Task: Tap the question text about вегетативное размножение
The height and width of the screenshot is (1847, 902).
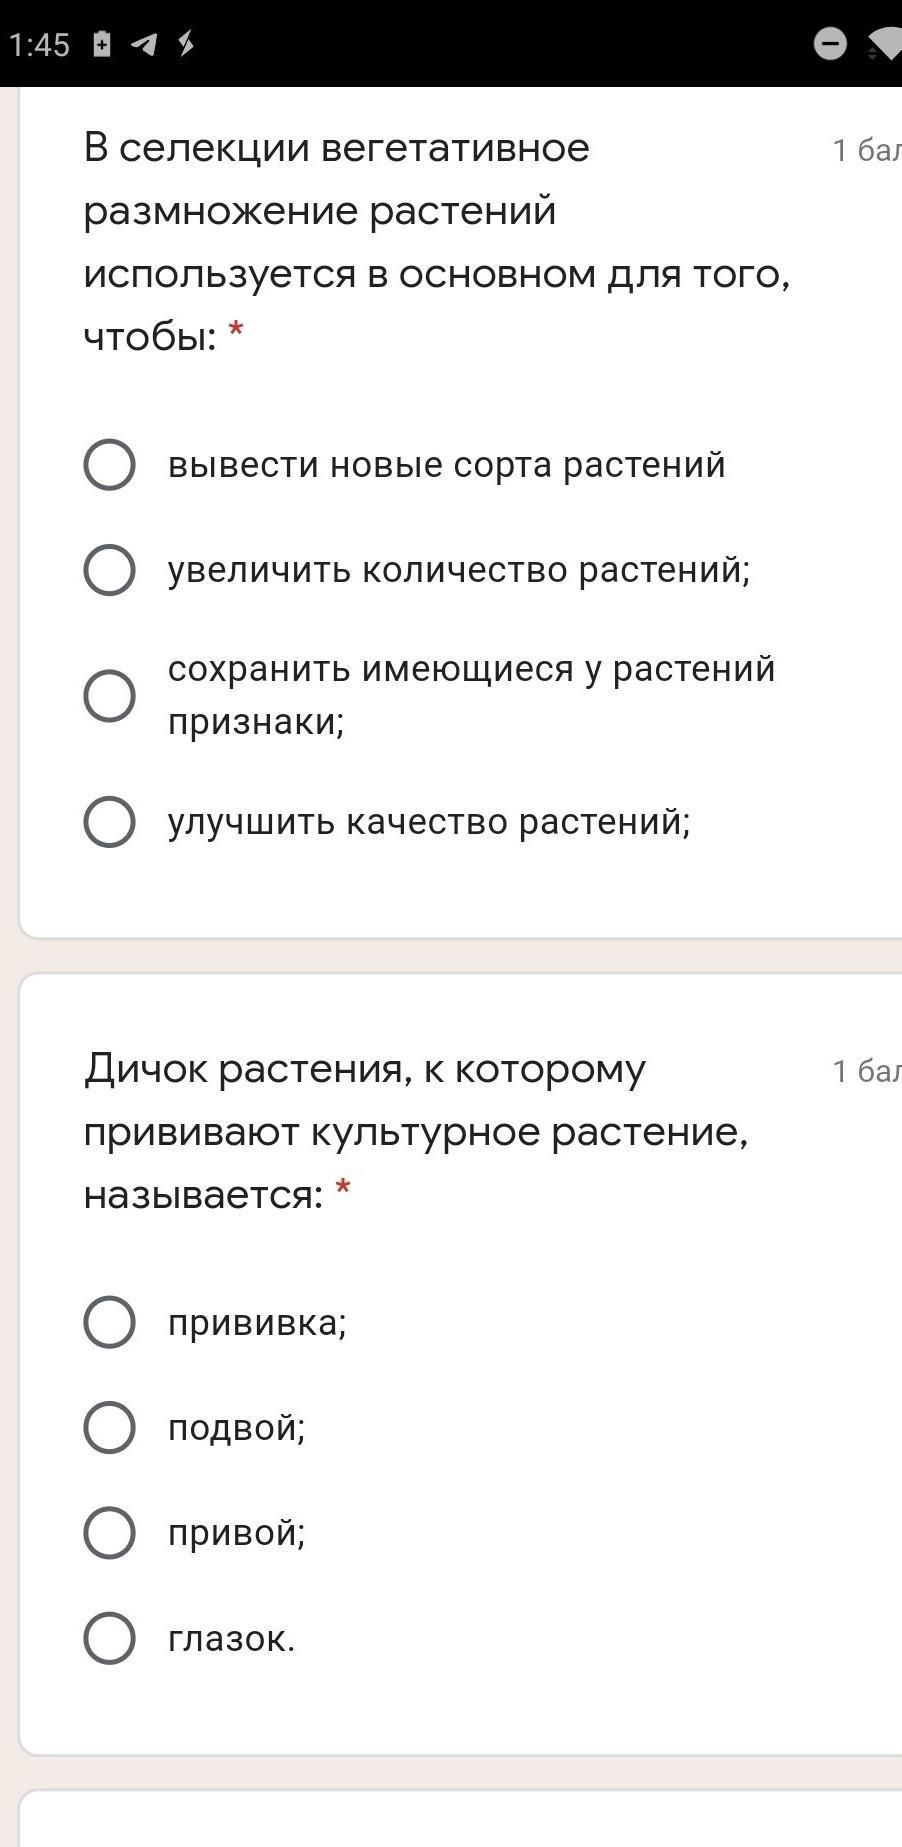Action: [436, 241]
